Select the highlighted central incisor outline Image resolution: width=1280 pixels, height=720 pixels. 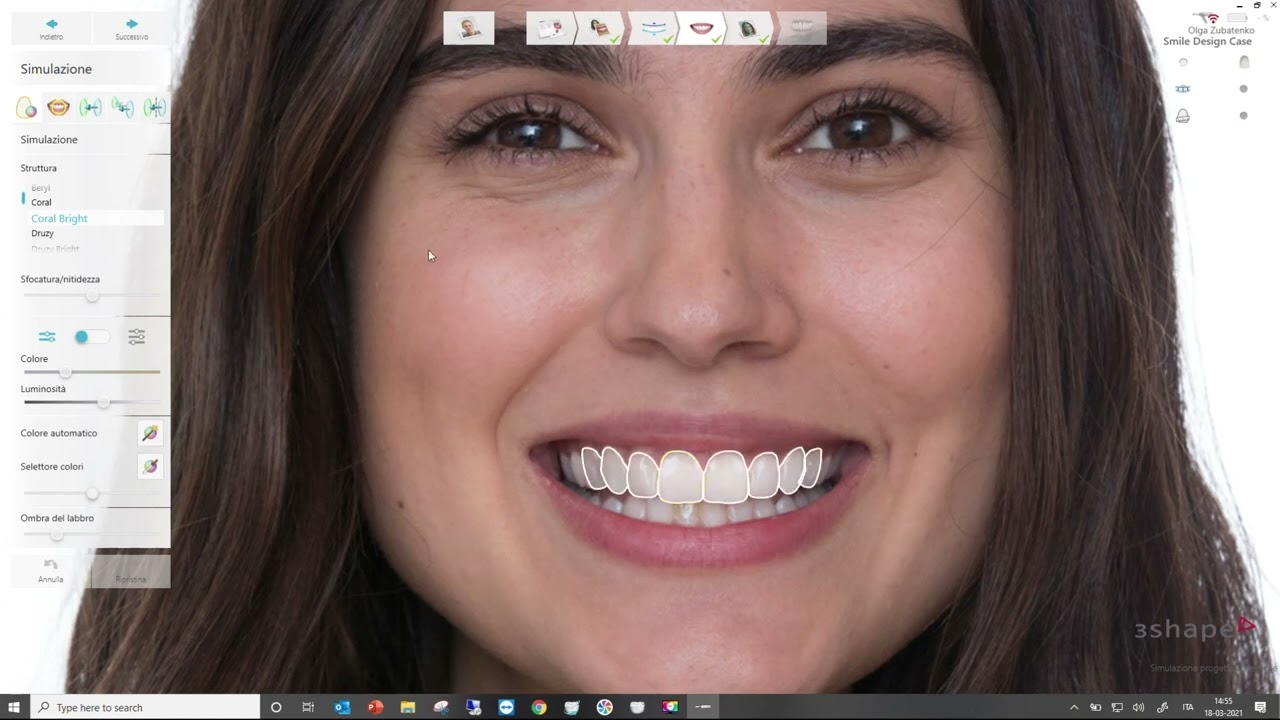(680, 477)
